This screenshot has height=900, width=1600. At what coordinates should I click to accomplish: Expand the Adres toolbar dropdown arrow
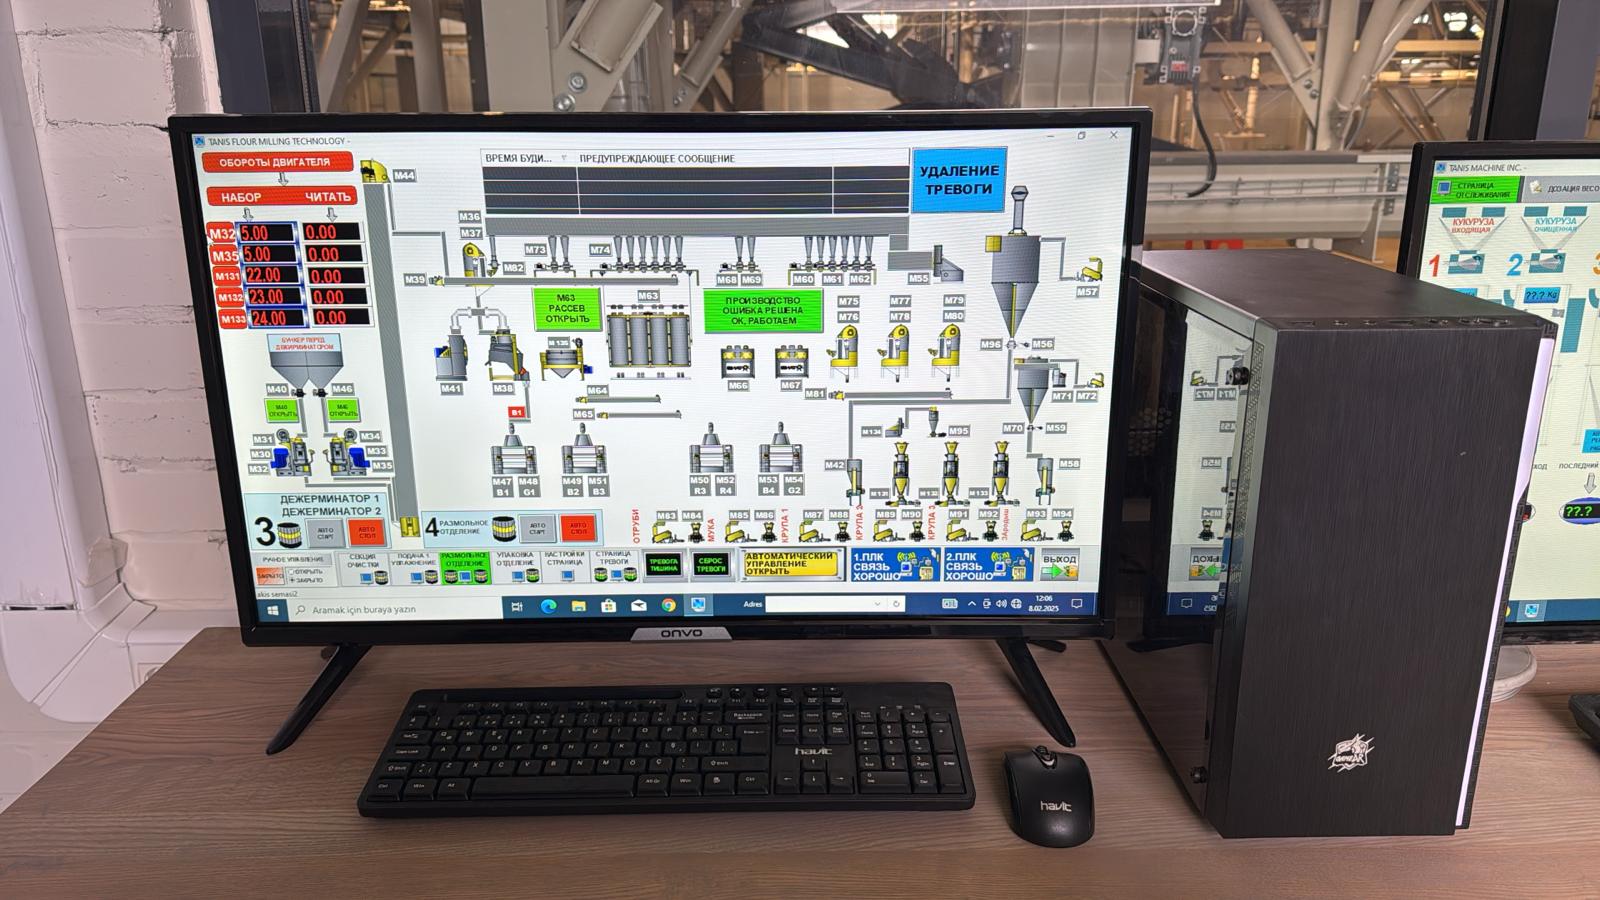[877, 604]
